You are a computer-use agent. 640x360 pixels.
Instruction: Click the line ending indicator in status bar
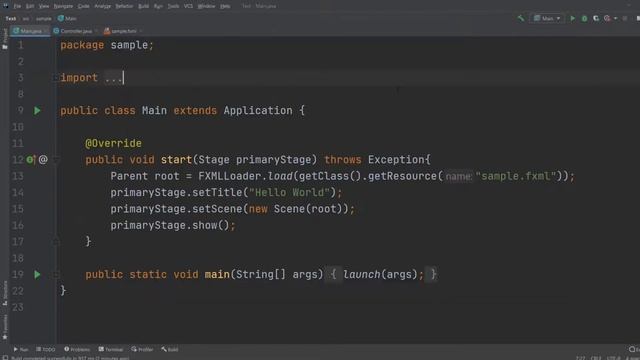pos(596,358)
